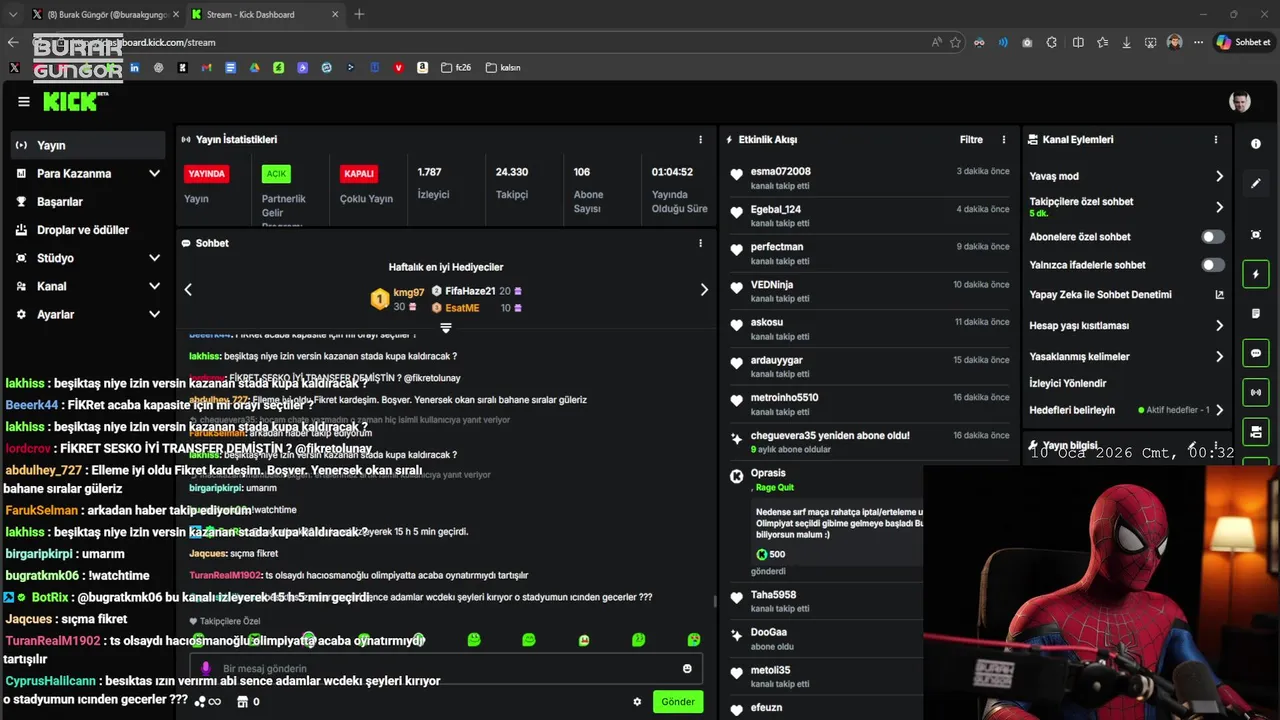1280x720 pixels.
Task: Click the chat scrollbar thumb
Action: [x=714, y=602]
